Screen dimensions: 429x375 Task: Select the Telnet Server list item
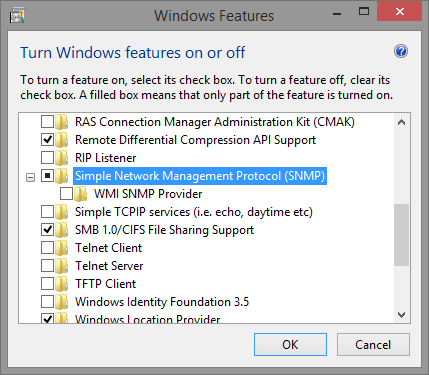click(109, 266)
